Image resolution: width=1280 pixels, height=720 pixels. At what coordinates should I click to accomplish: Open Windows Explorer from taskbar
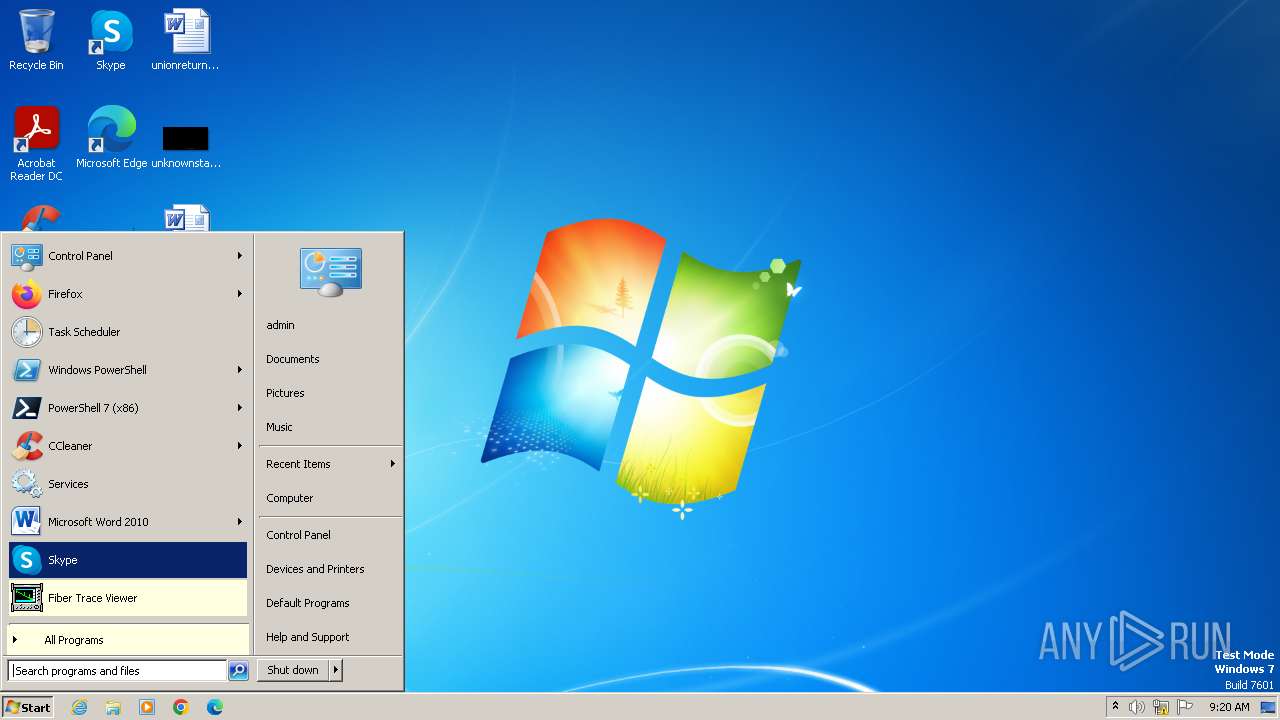point(113,707)
